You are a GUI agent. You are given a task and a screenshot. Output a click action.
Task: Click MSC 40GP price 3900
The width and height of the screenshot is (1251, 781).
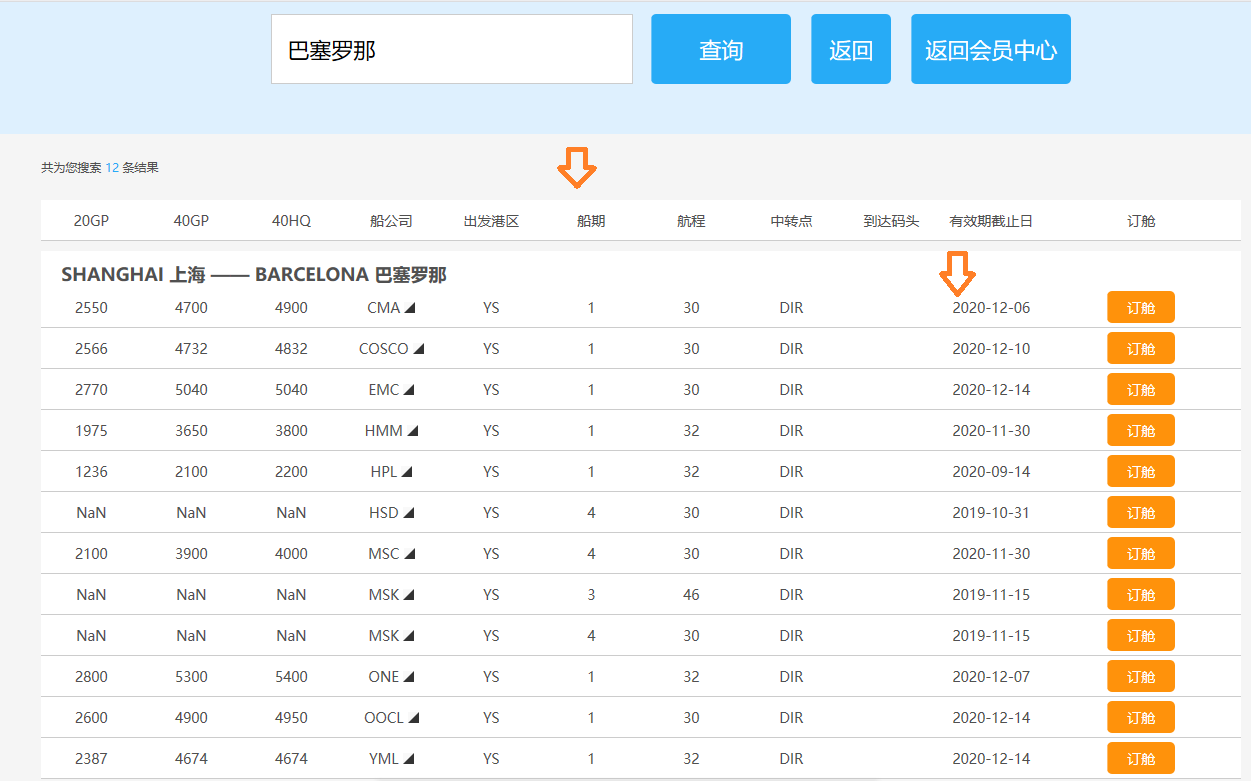coord(191,554)
